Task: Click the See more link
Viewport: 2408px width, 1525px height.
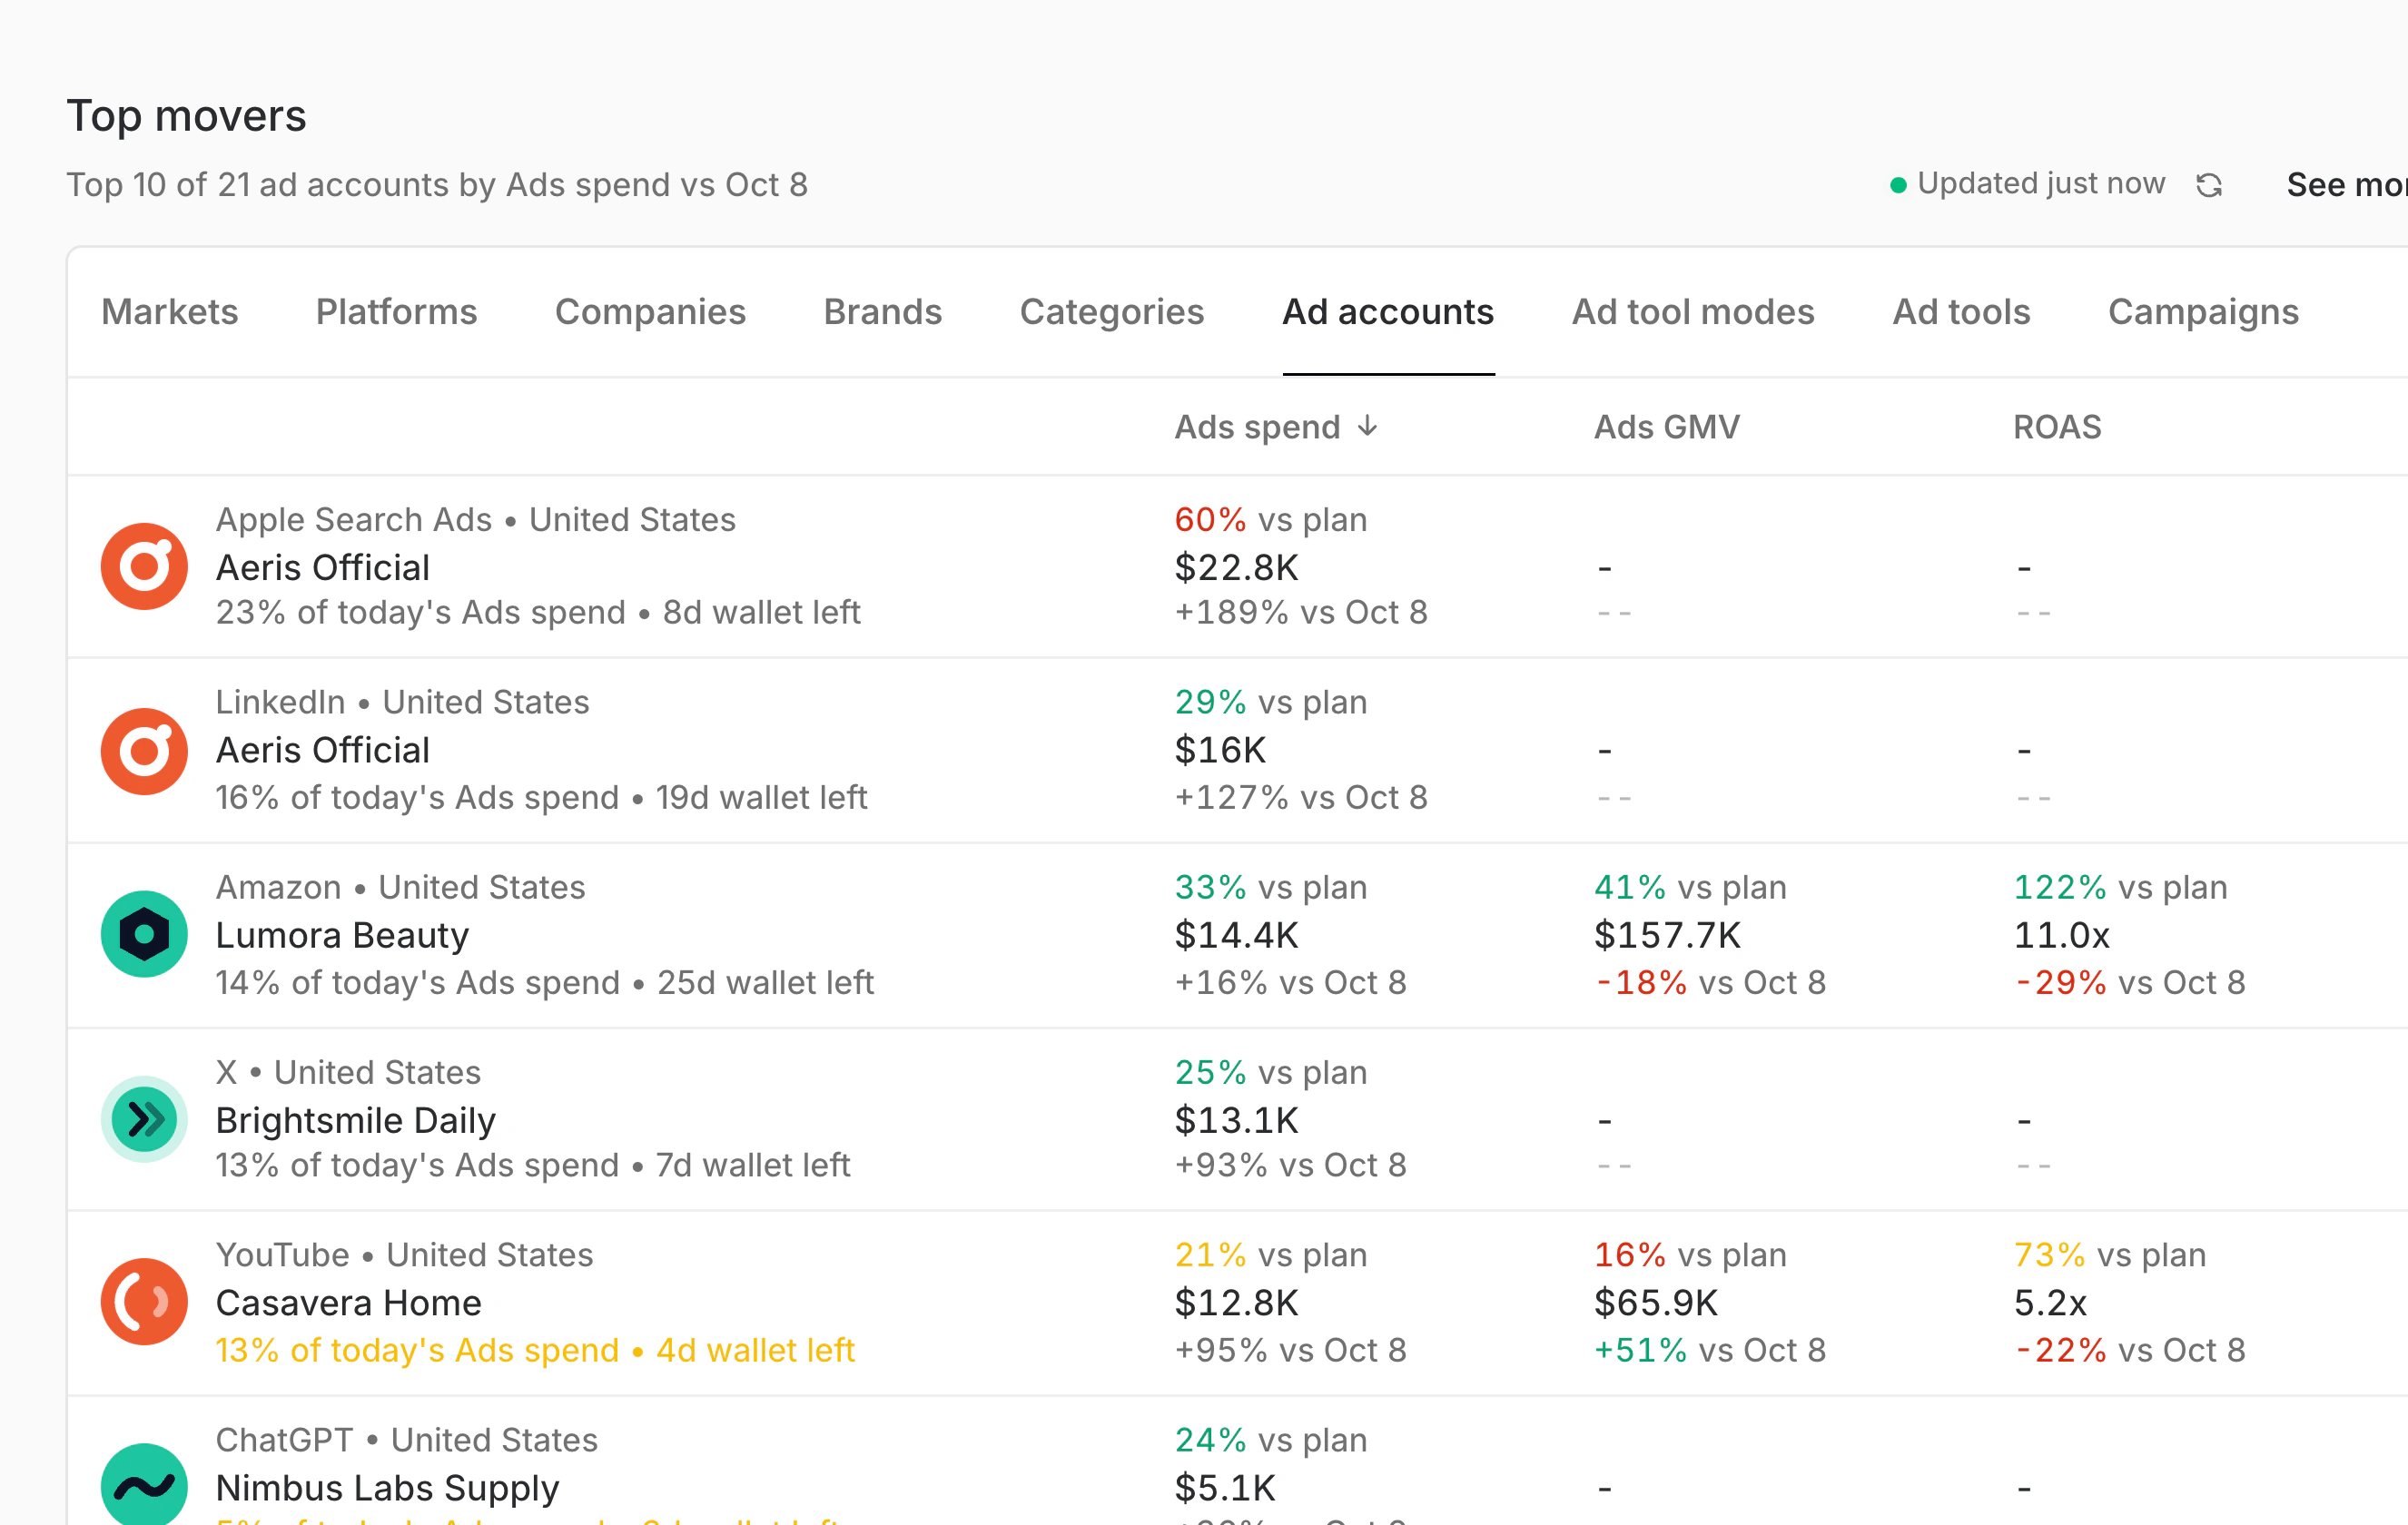Action: coord(2346,185)
